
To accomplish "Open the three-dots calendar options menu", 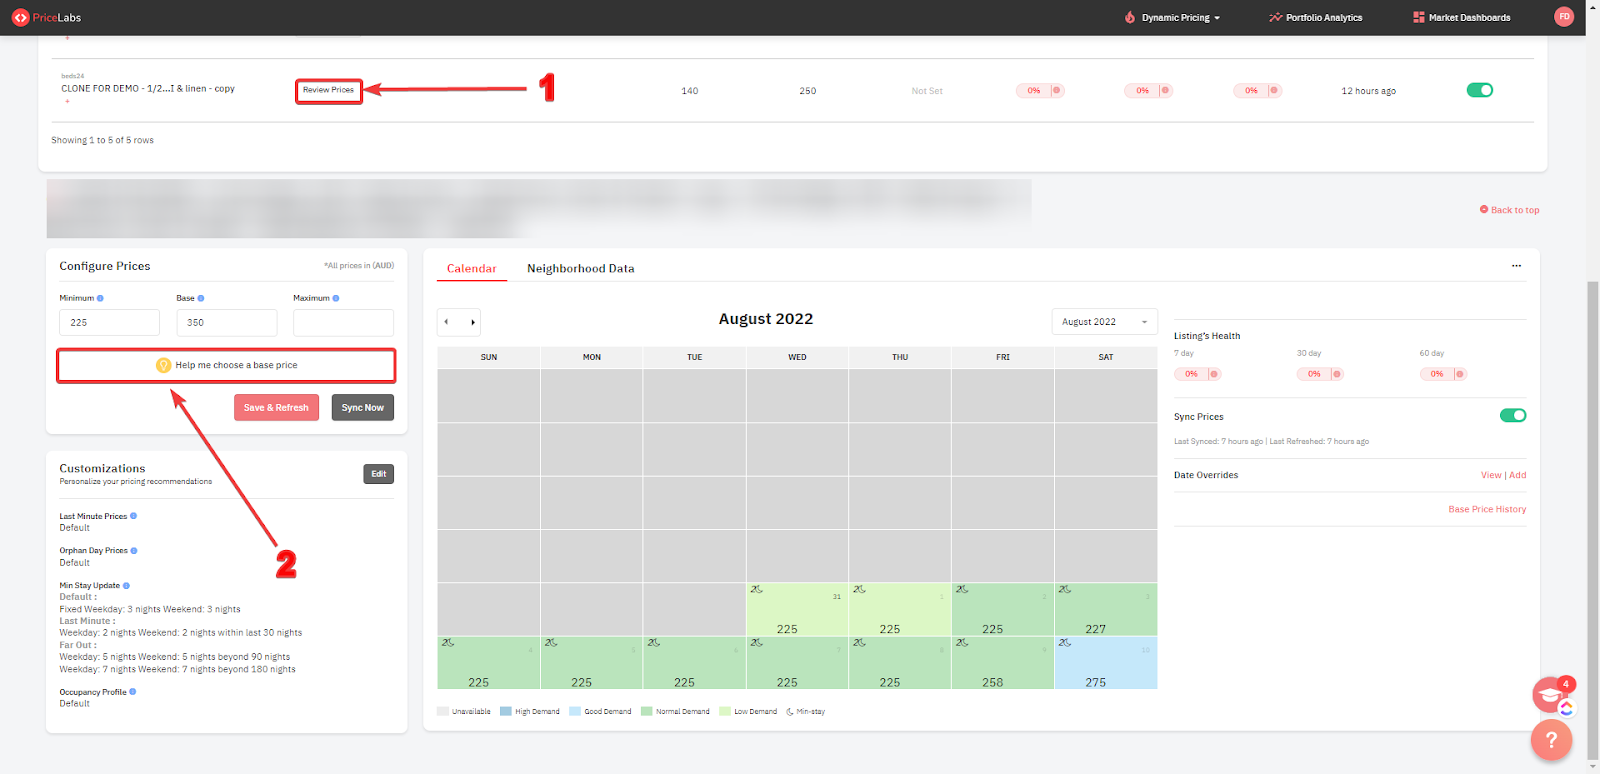I will click(1516, 266).
